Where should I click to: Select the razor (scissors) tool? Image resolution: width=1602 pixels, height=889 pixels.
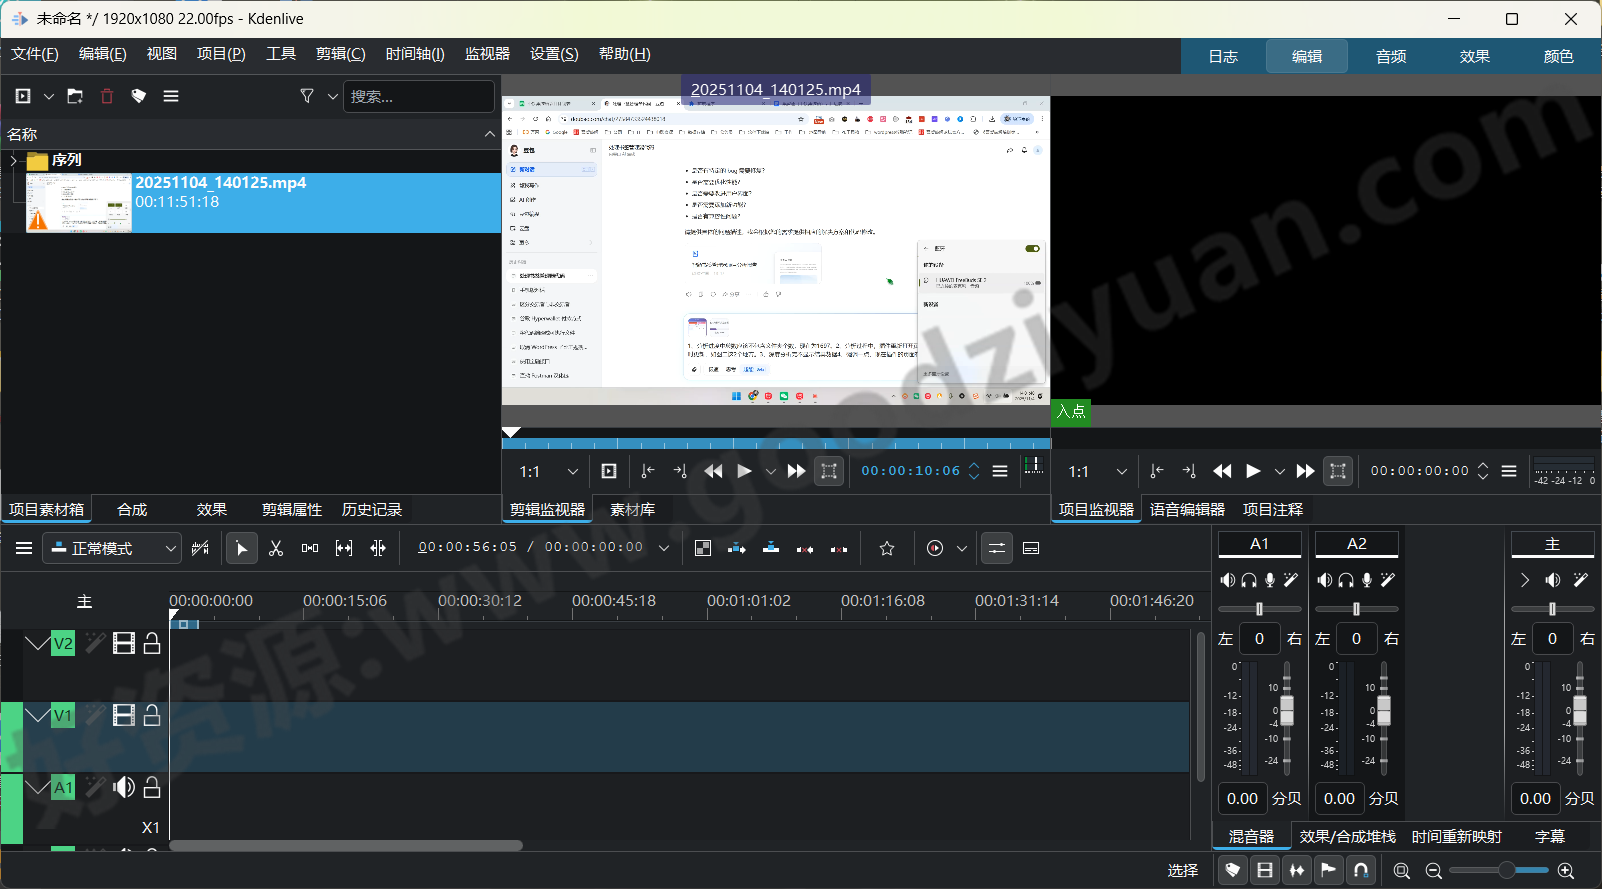point(276,548)
